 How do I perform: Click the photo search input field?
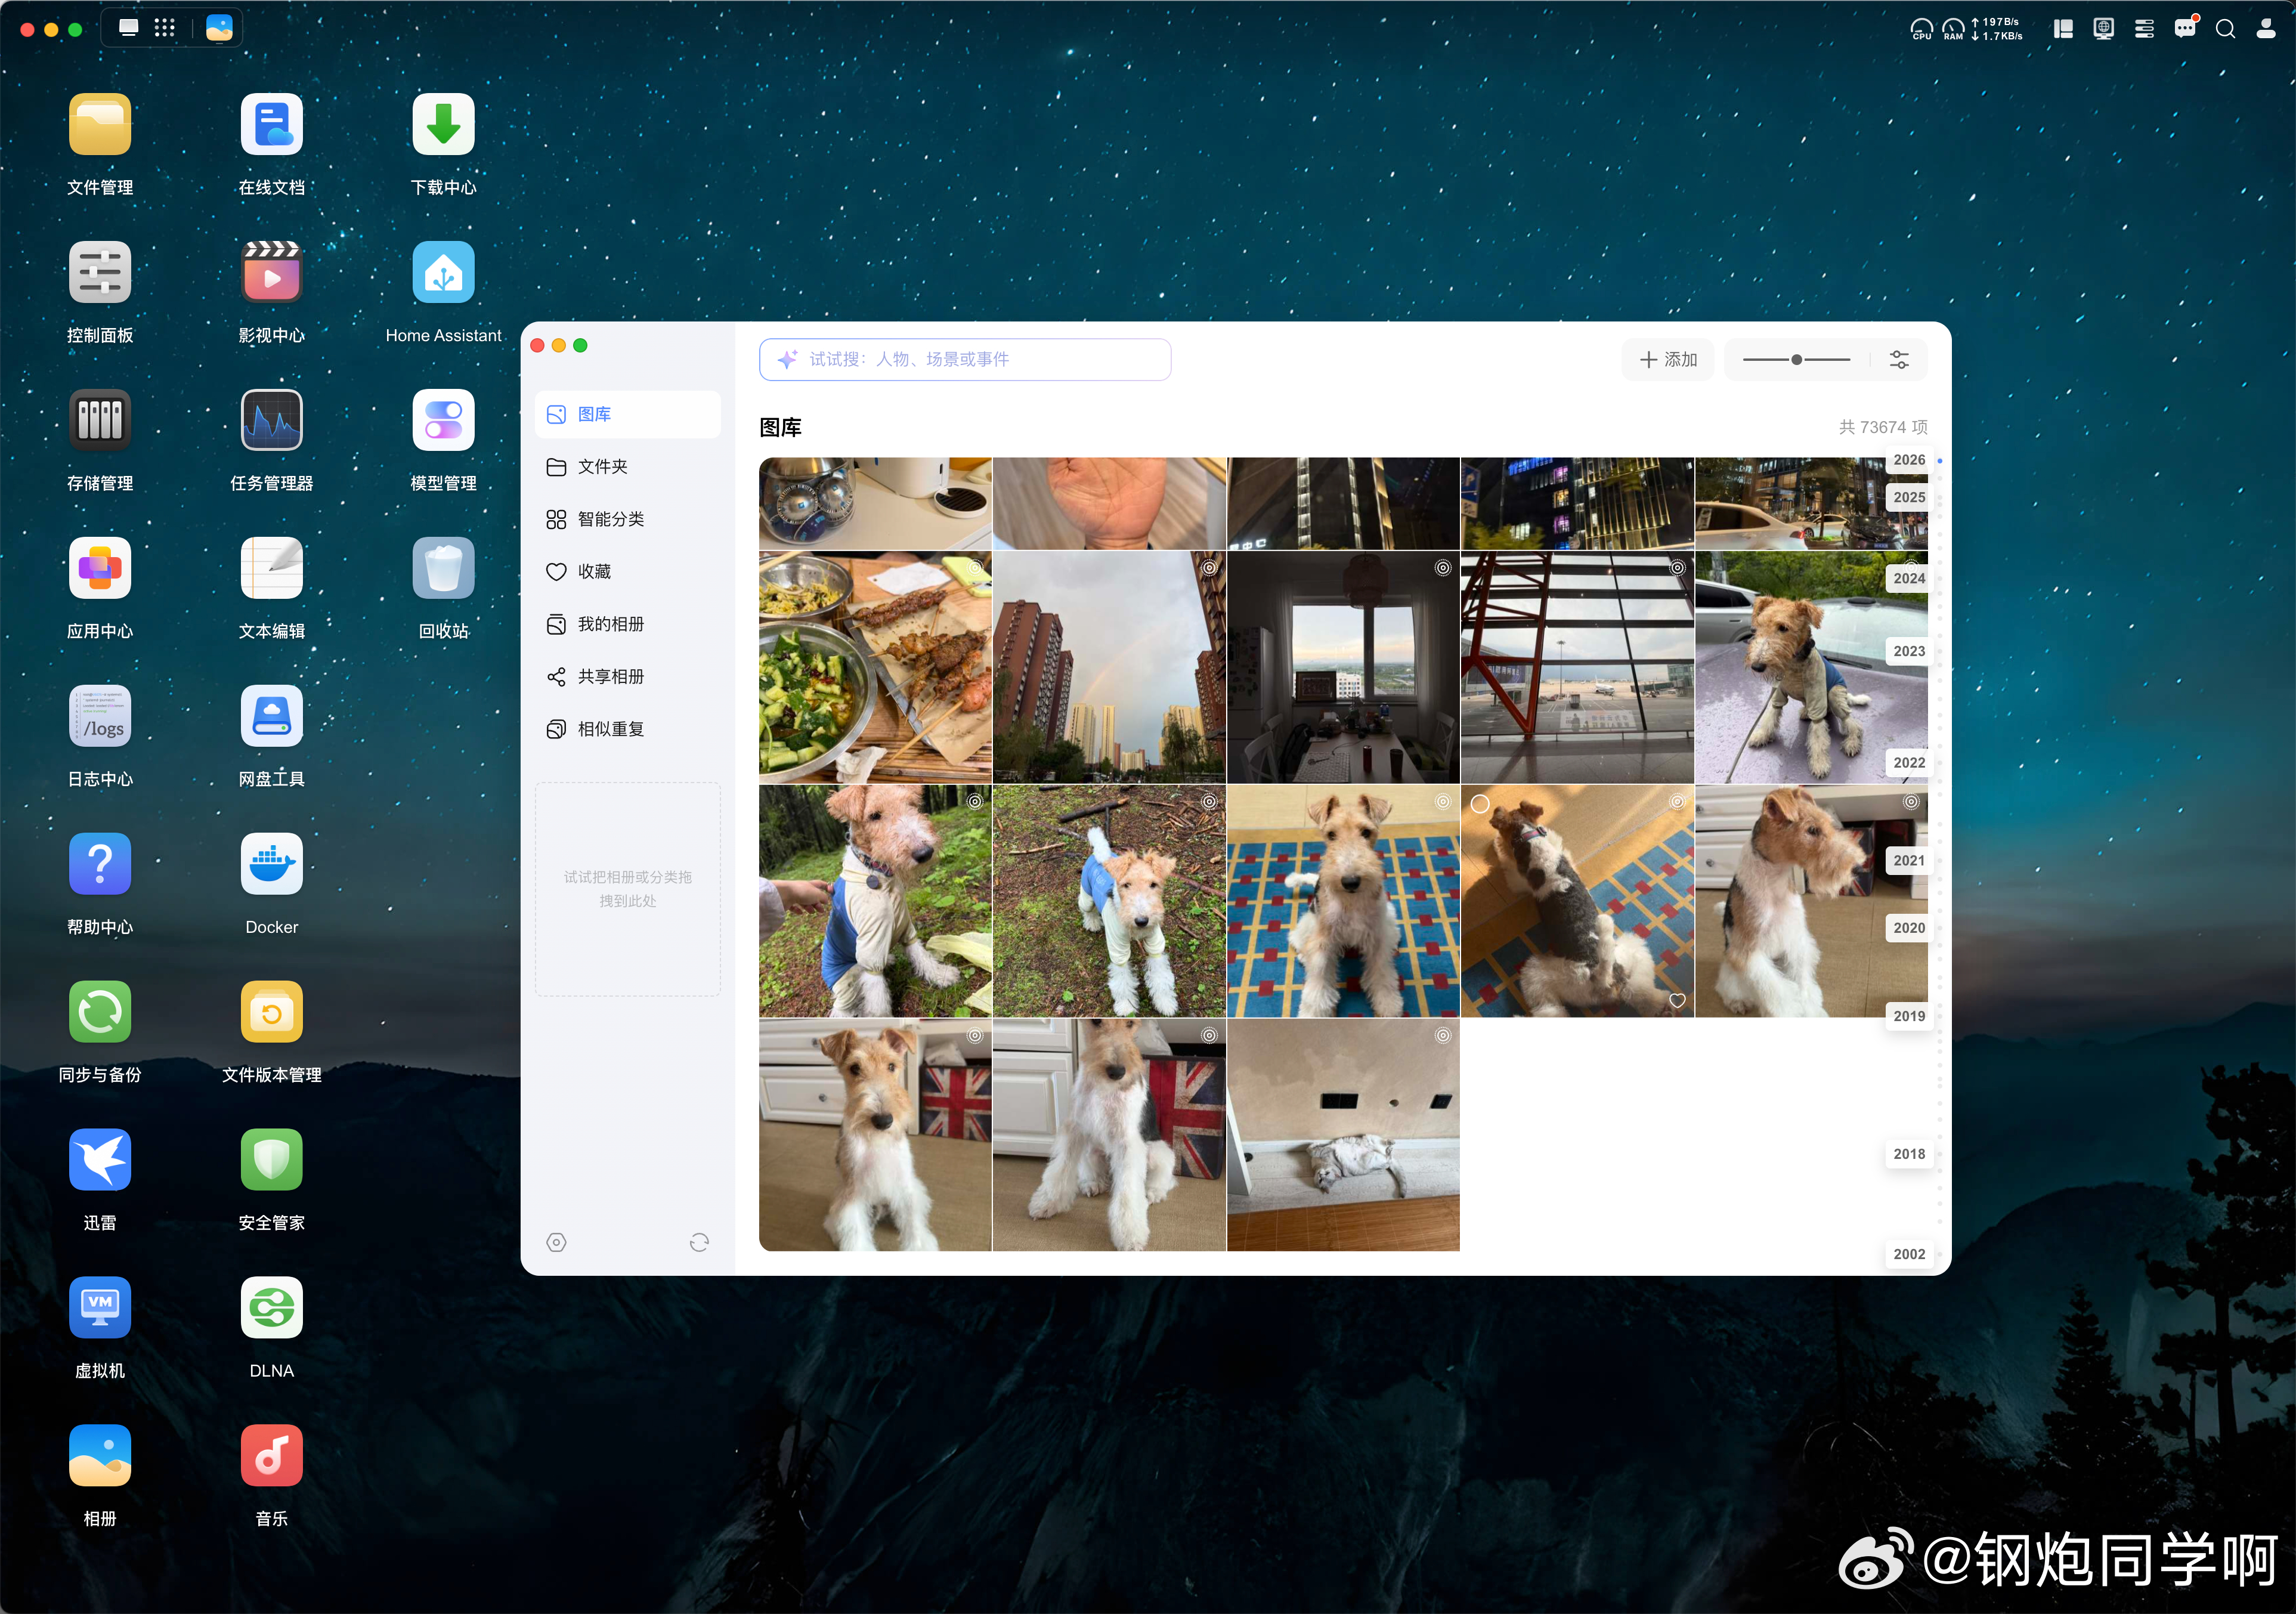(x=965, y=360)
